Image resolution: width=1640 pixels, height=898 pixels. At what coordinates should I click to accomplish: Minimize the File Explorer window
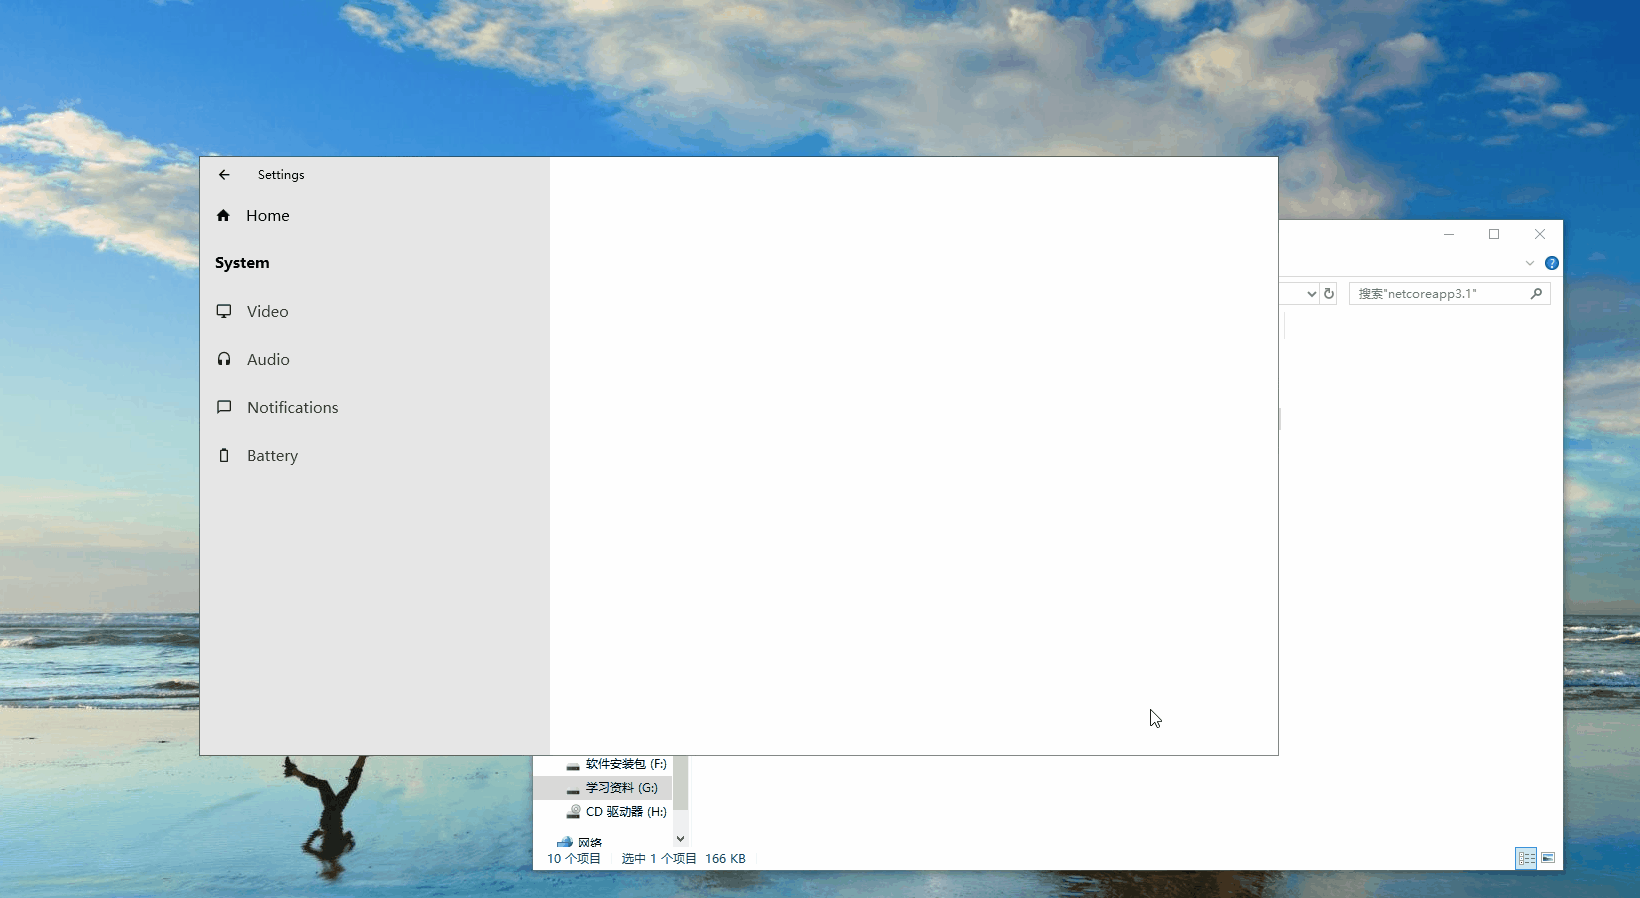click(1449, 234)
